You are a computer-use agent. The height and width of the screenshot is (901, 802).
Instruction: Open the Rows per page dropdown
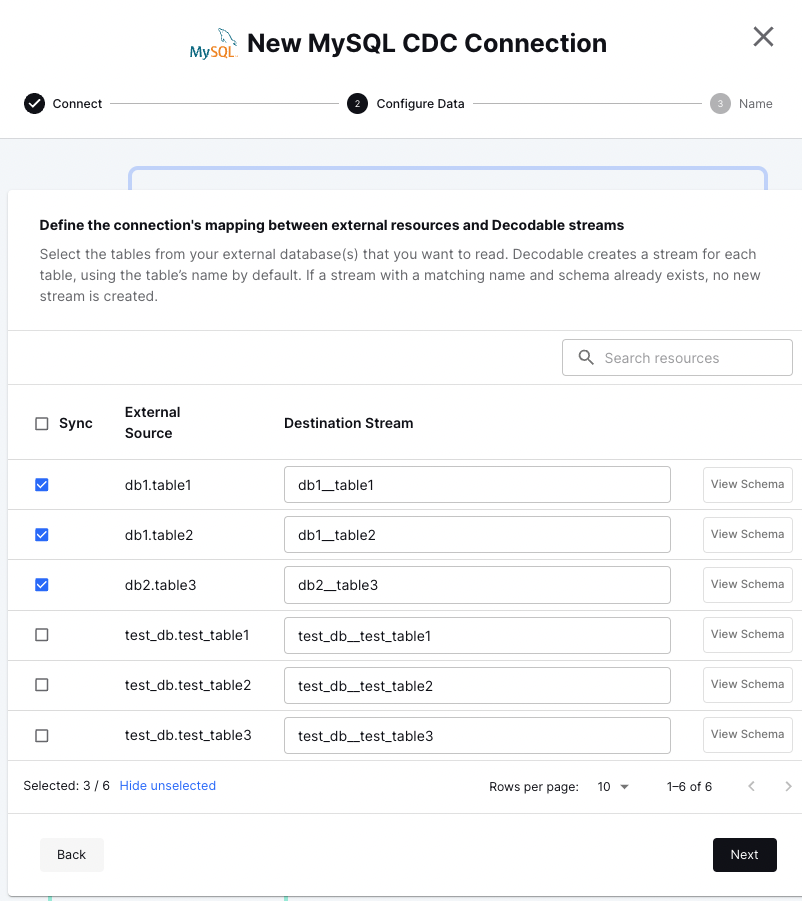pos(613,787)
